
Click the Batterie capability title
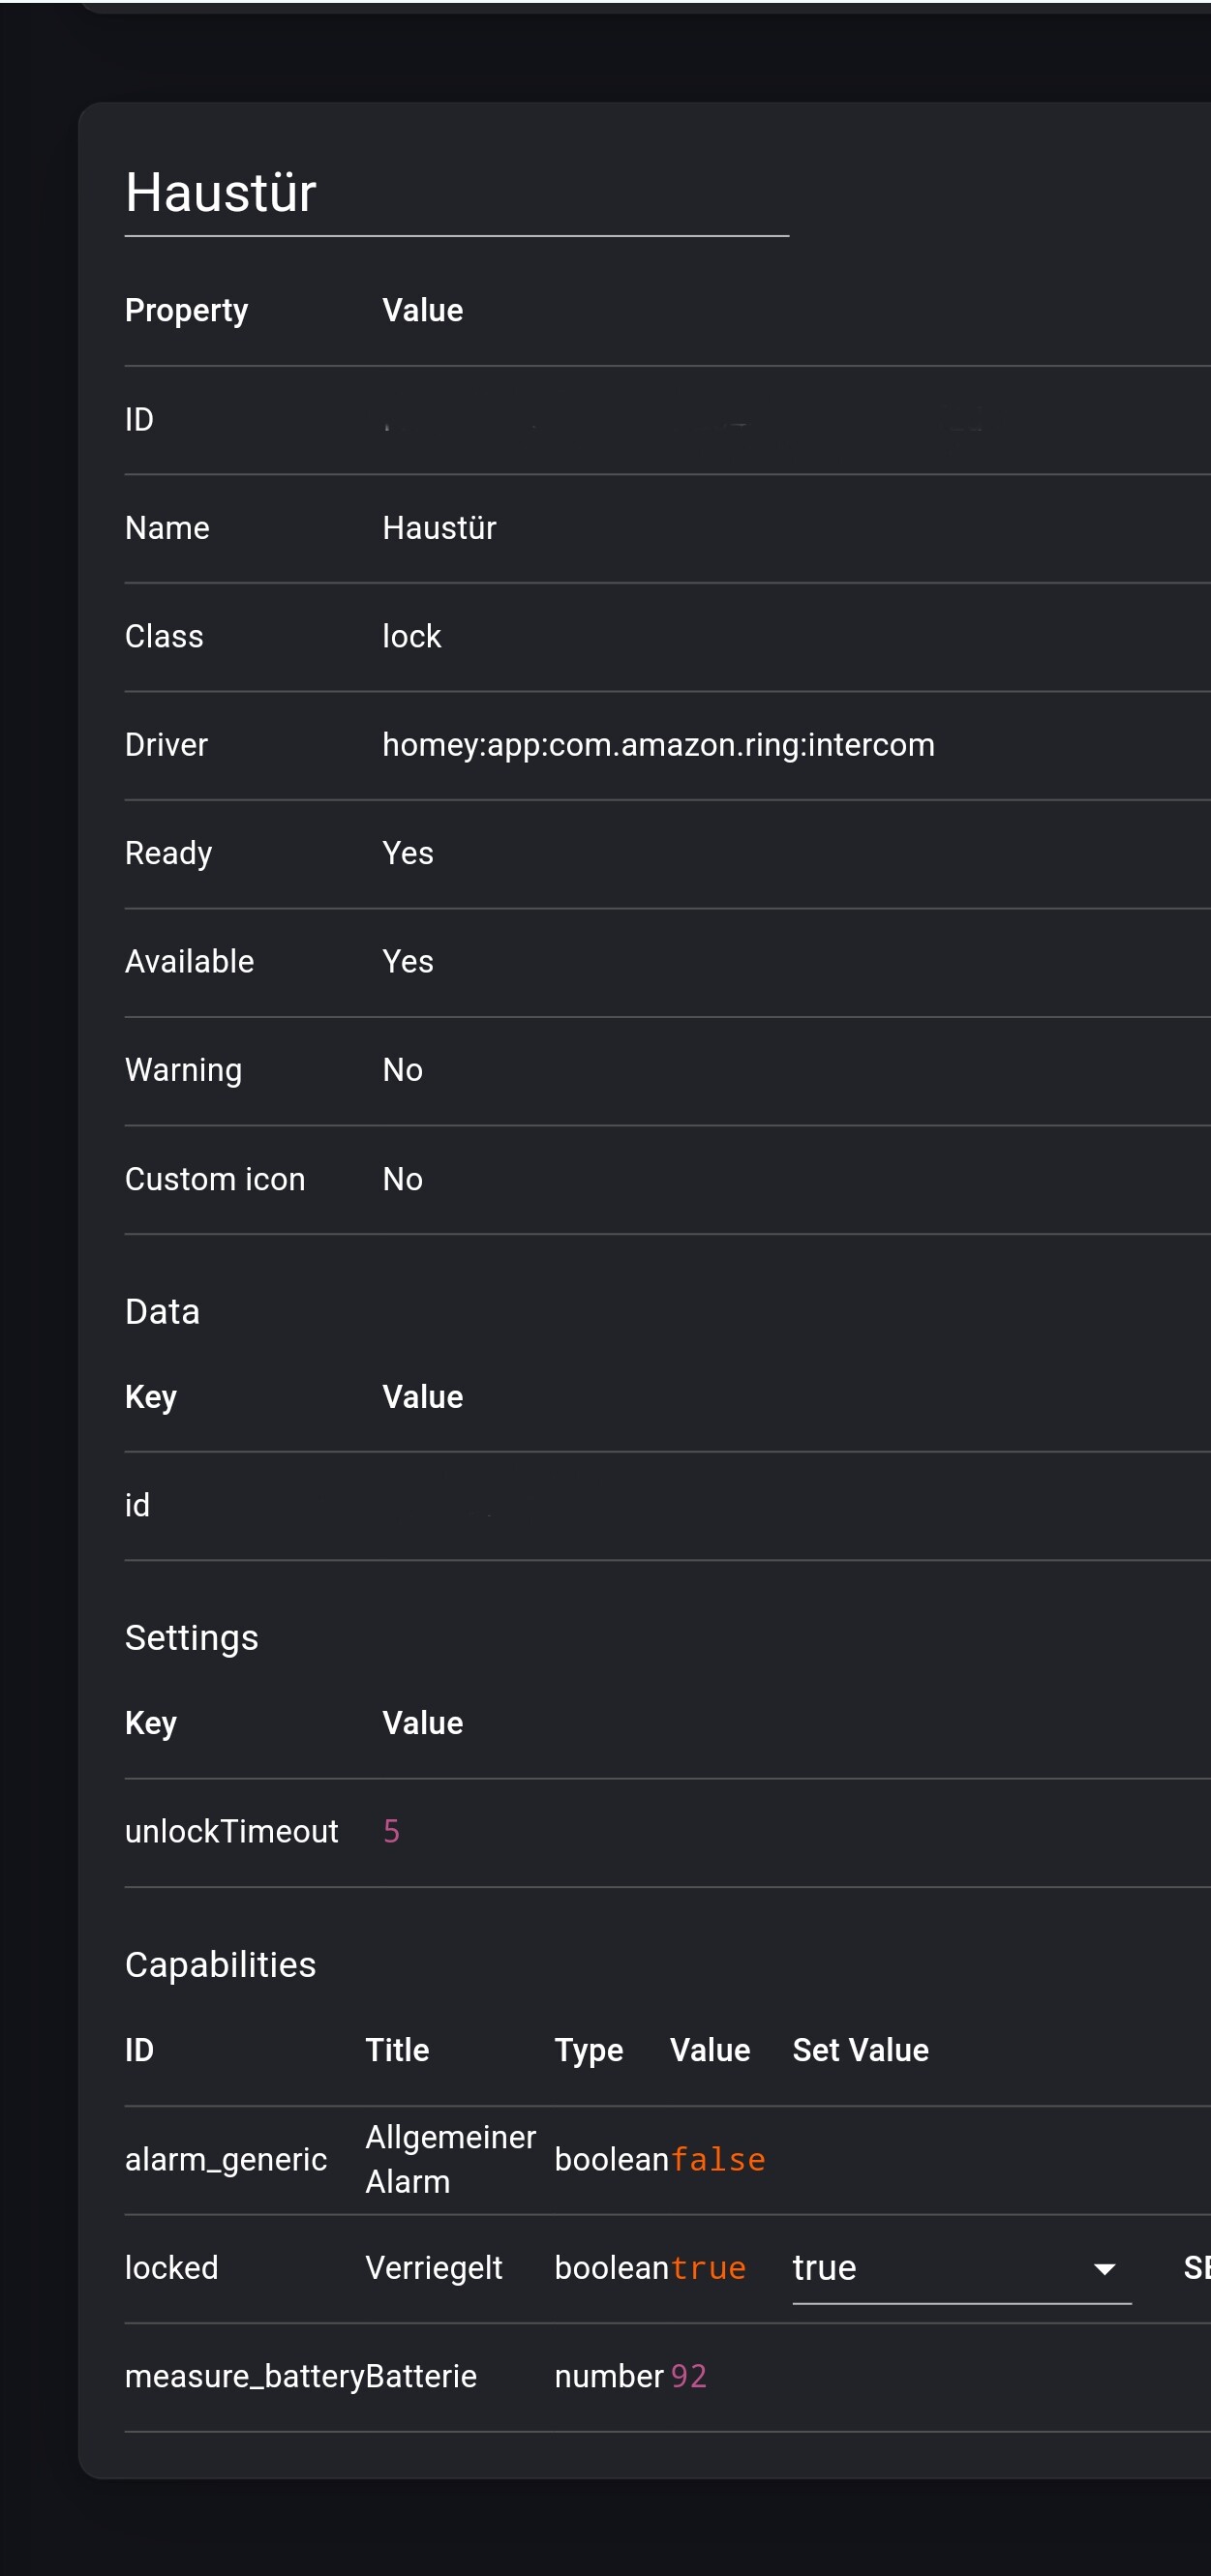click(x=421, y=2376)
